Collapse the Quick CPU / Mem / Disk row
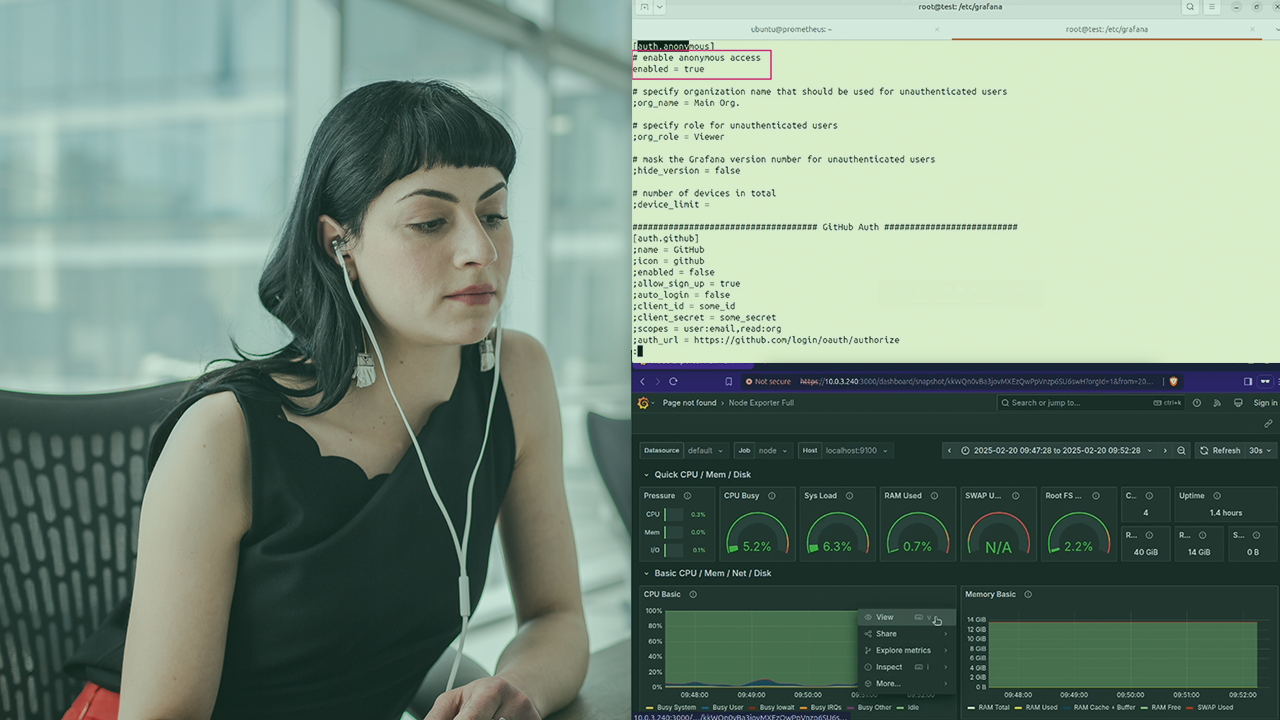Image resolution: width=1280 pixels, height=720 pixels. tap(646, 475)
